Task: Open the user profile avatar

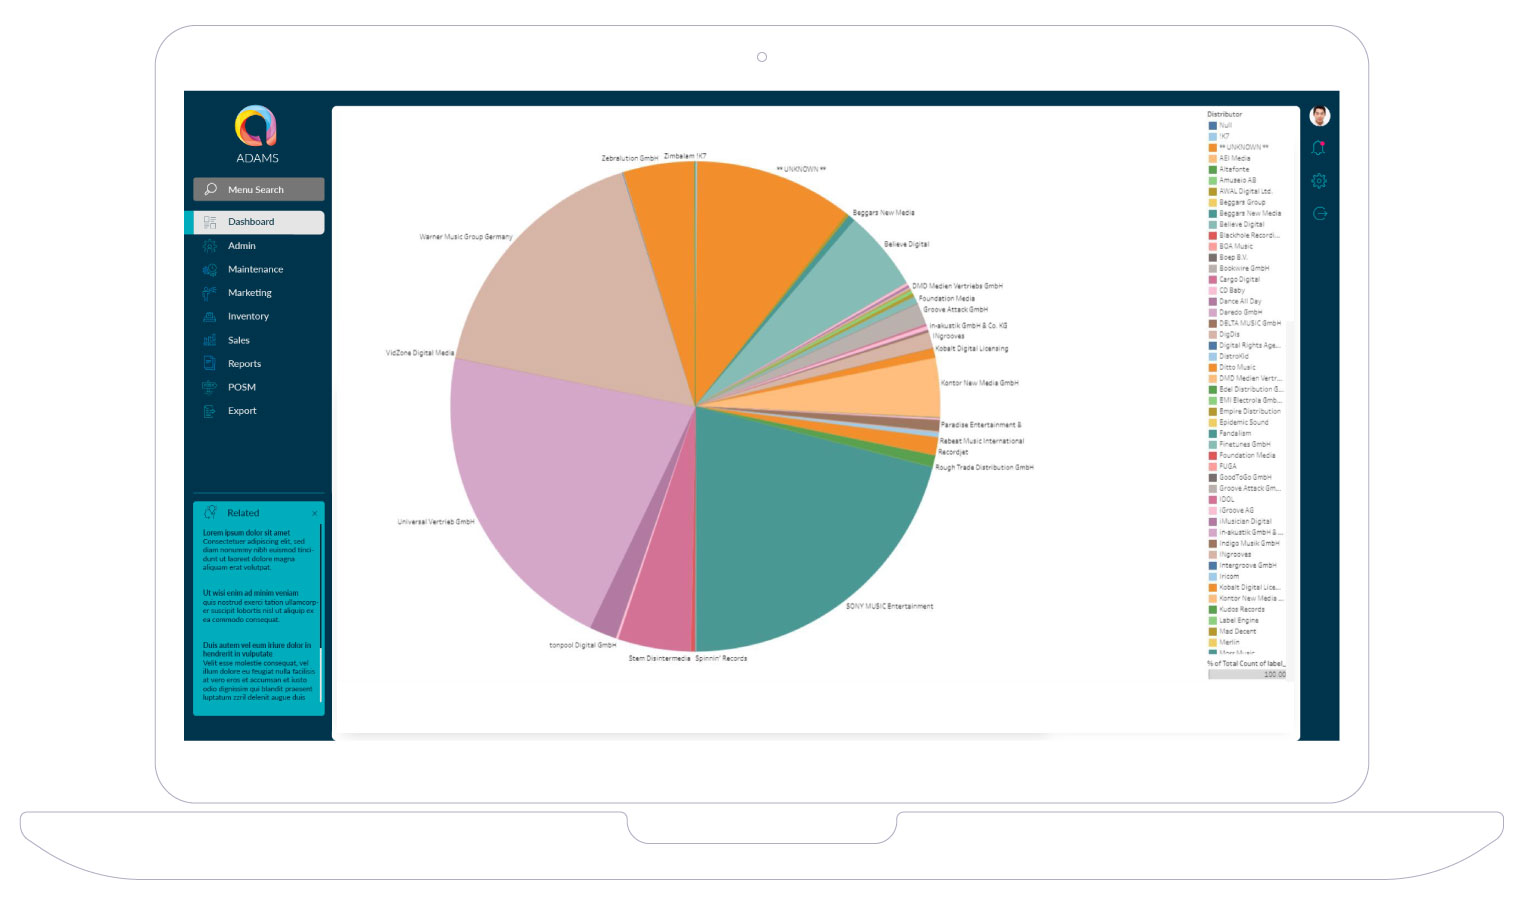Action: pyautogui.click(x=1319, y=116)
